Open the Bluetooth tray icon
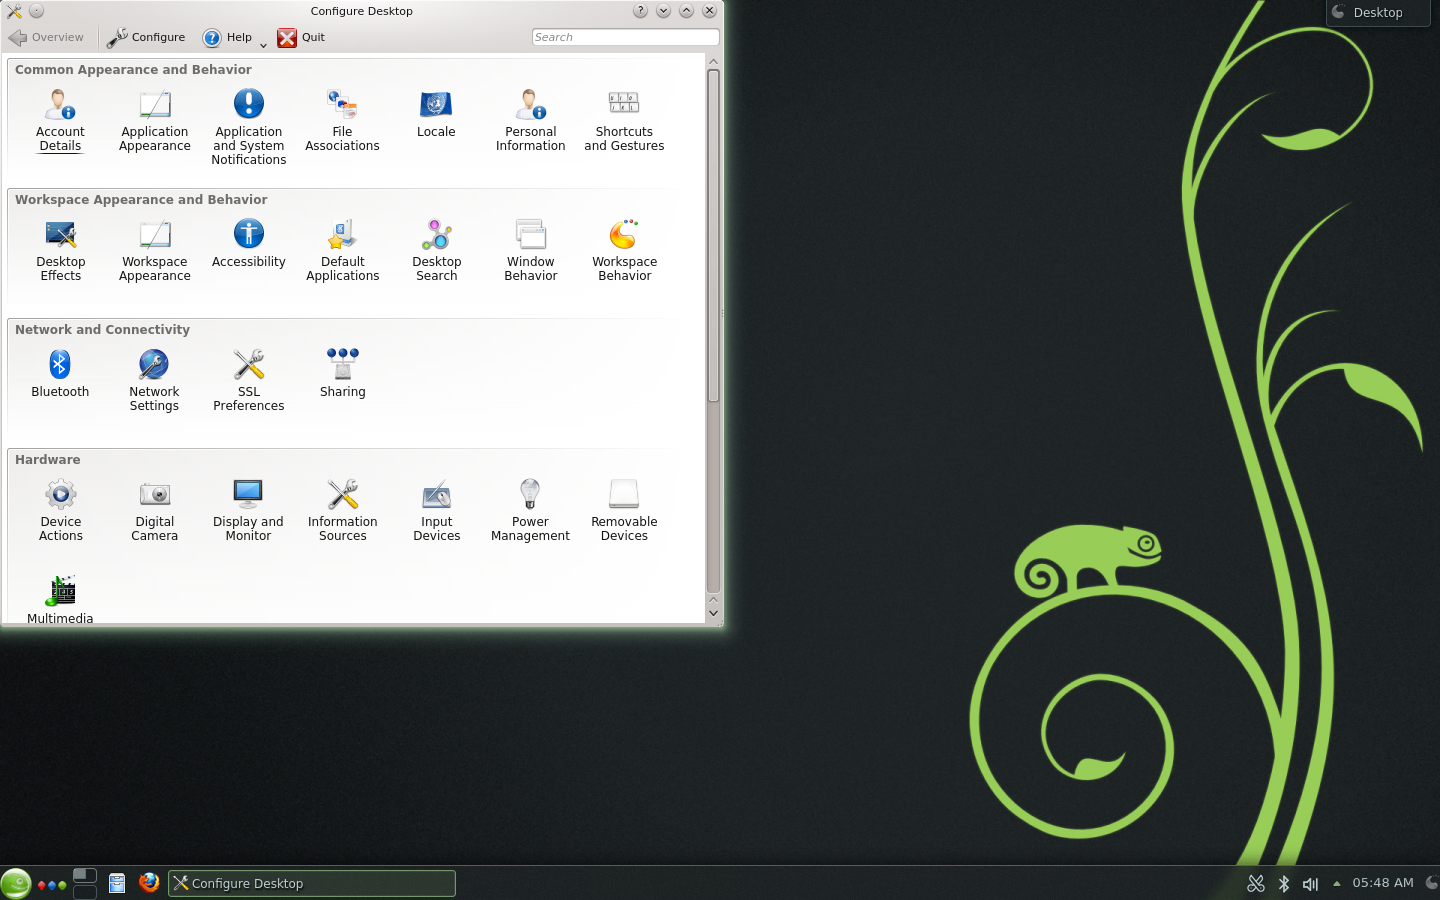The image size is (1440, 900). click(1284, 884)
